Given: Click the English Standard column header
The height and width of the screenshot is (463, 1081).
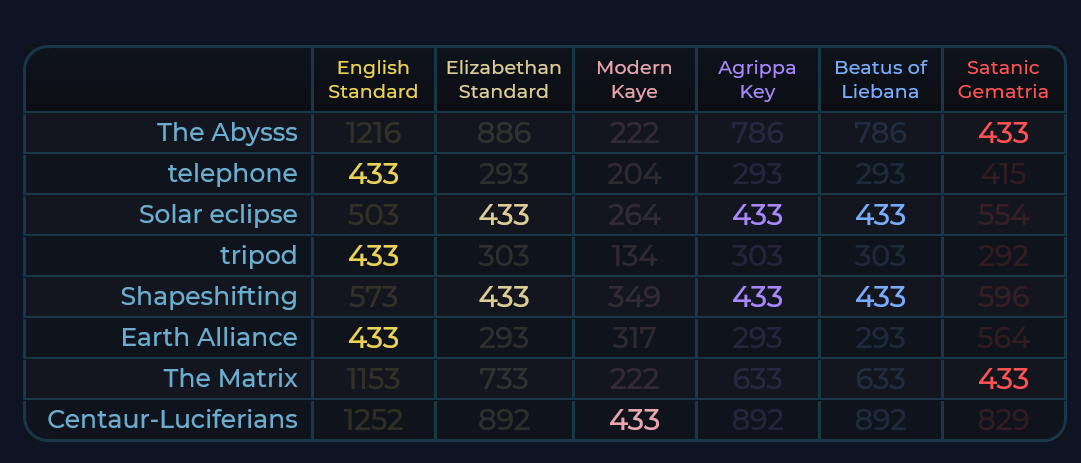Looking at the screenshot, I should tap(373, 80).
